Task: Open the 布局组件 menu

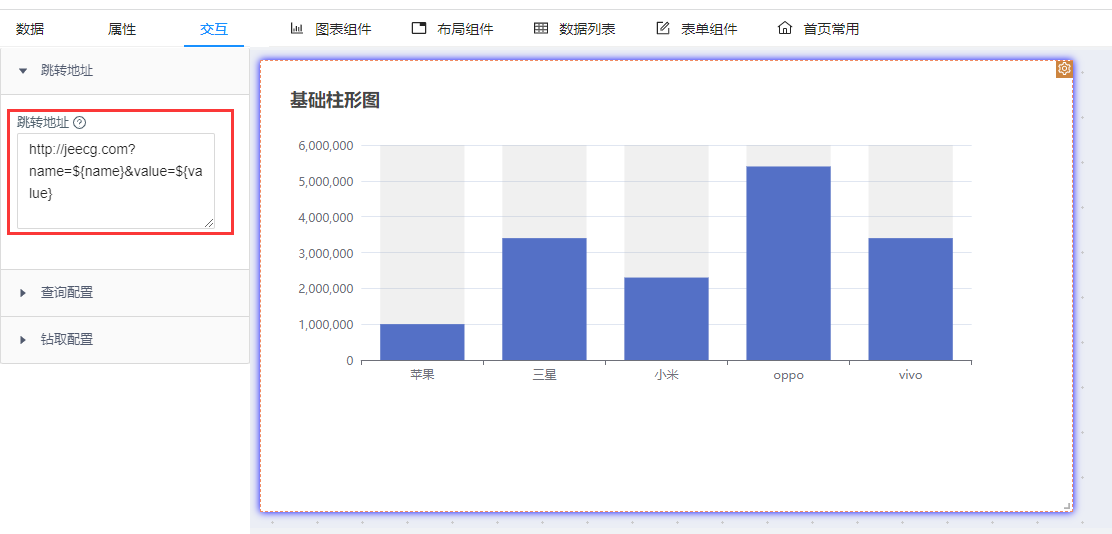Action: point(465,29)
